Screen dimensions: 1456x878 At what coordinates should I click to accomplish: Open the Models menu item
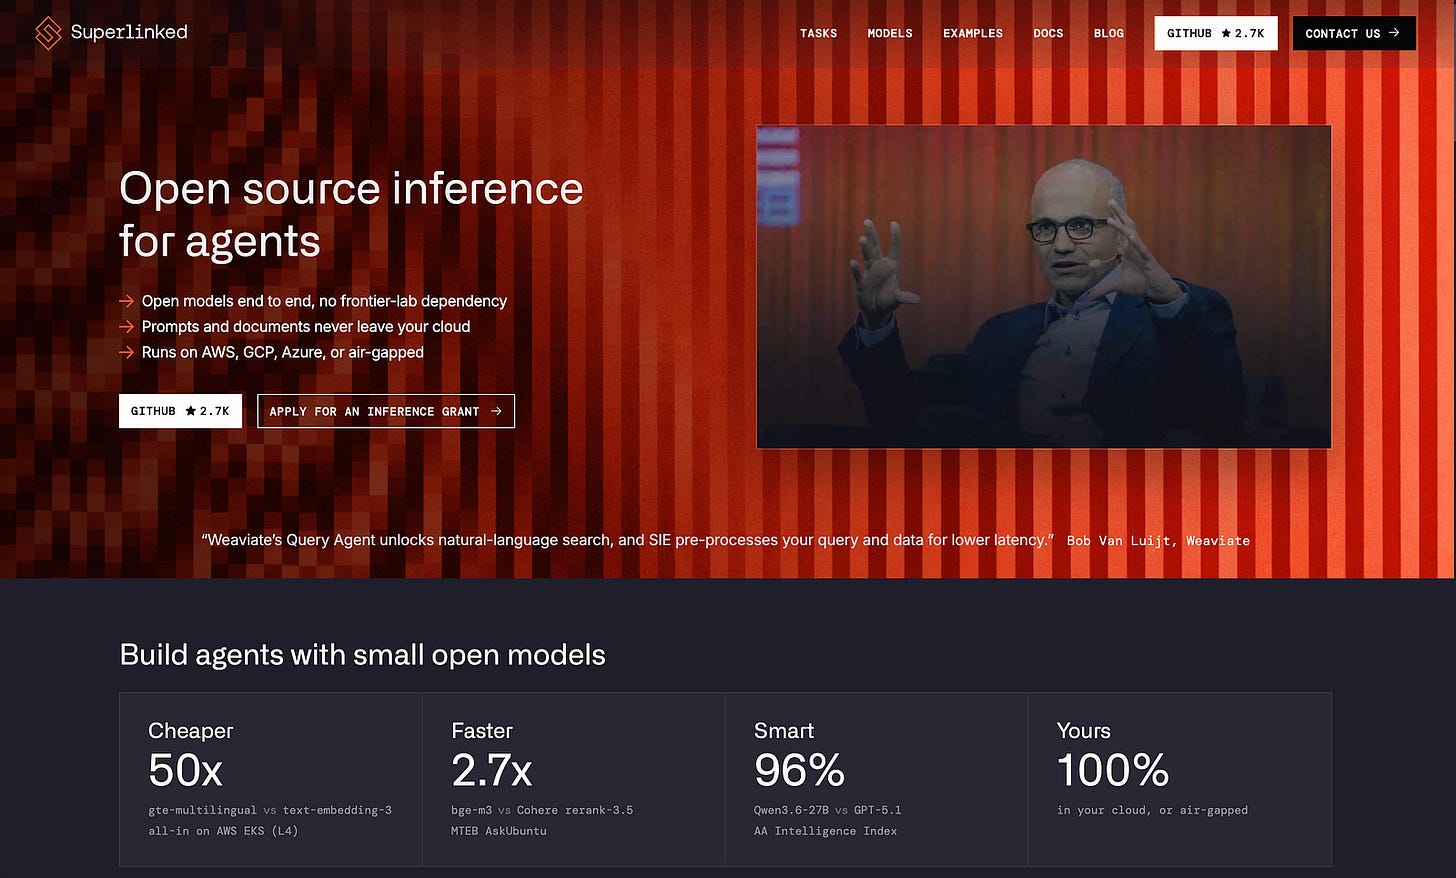(x=890, y=33)
